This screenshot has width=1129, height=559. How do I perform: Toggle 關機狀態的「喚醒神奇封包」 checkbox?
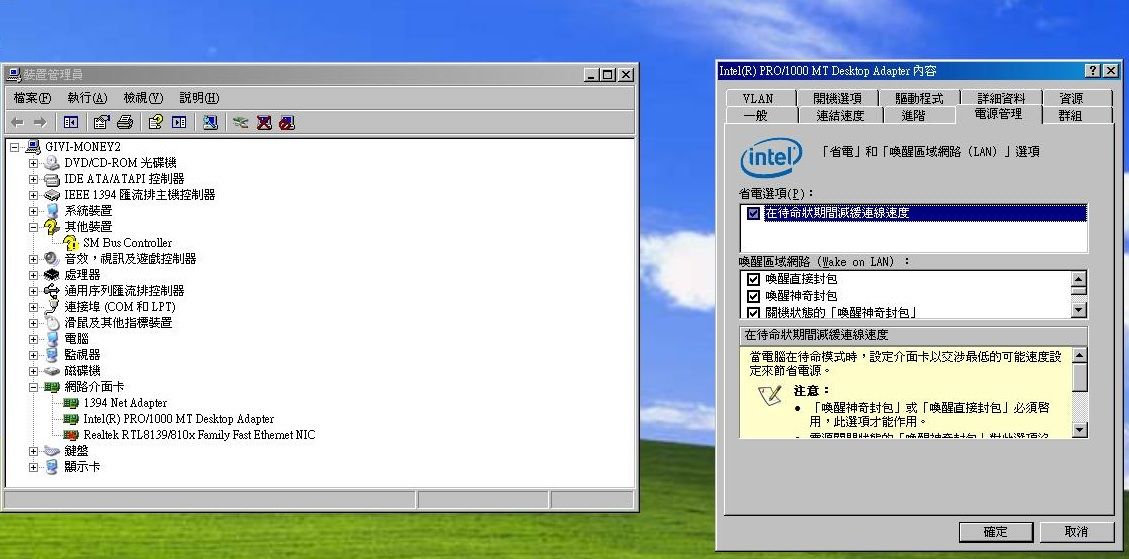coord(753,313)
